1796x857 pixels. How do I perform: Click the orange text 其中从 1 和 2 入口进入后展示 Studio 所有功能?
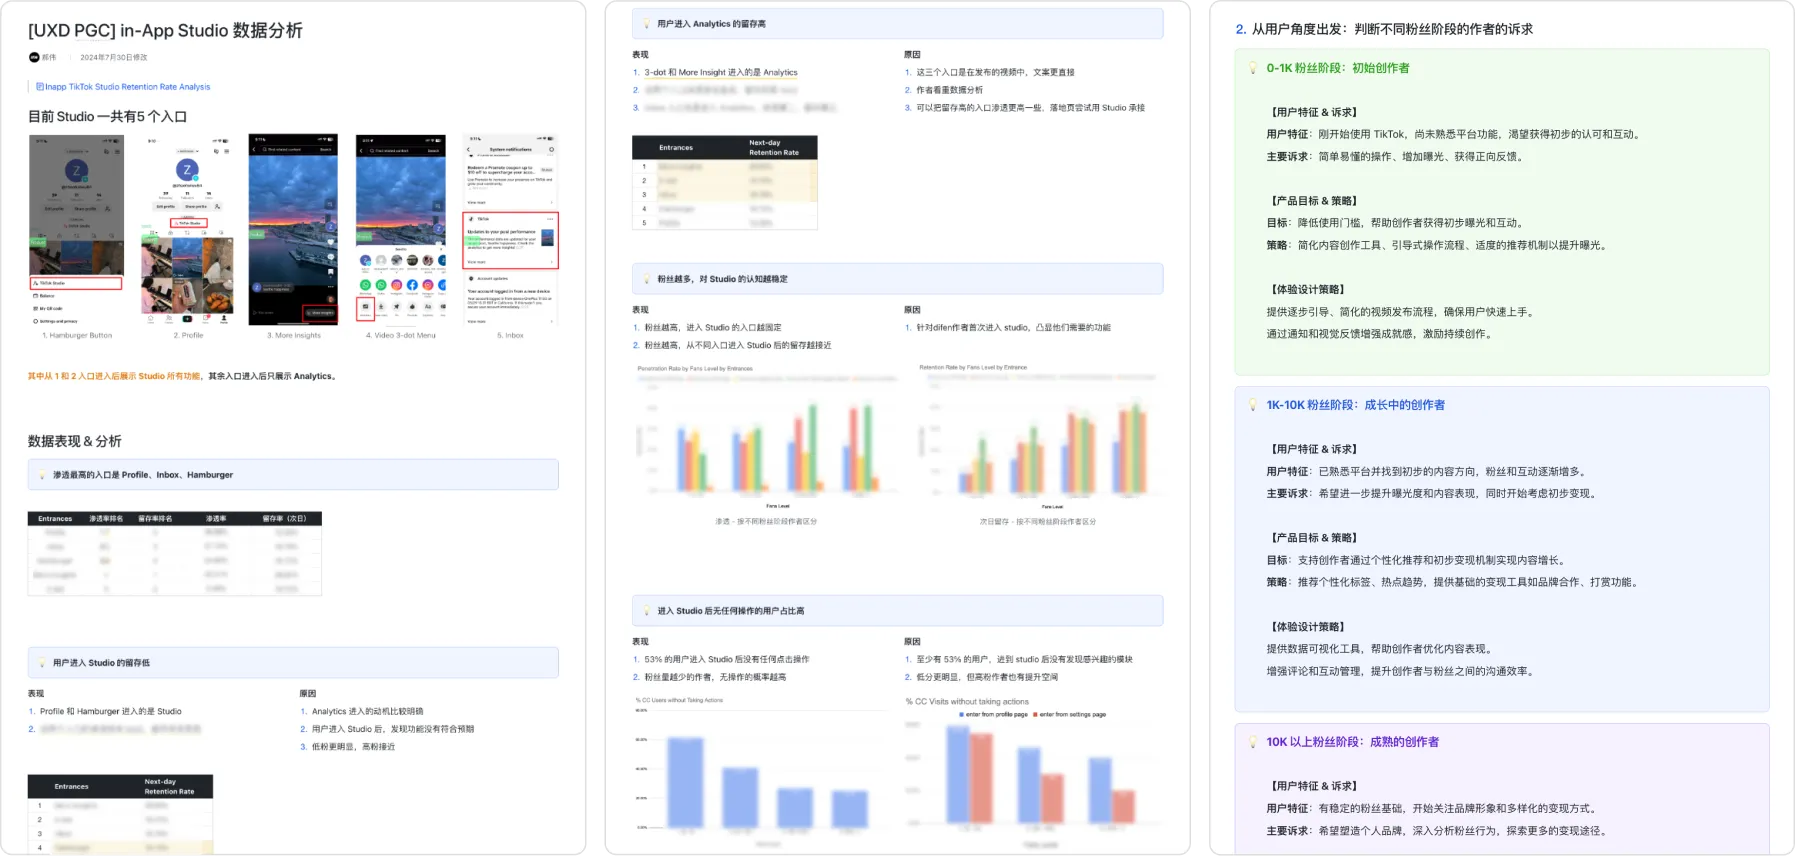point(114,377)
